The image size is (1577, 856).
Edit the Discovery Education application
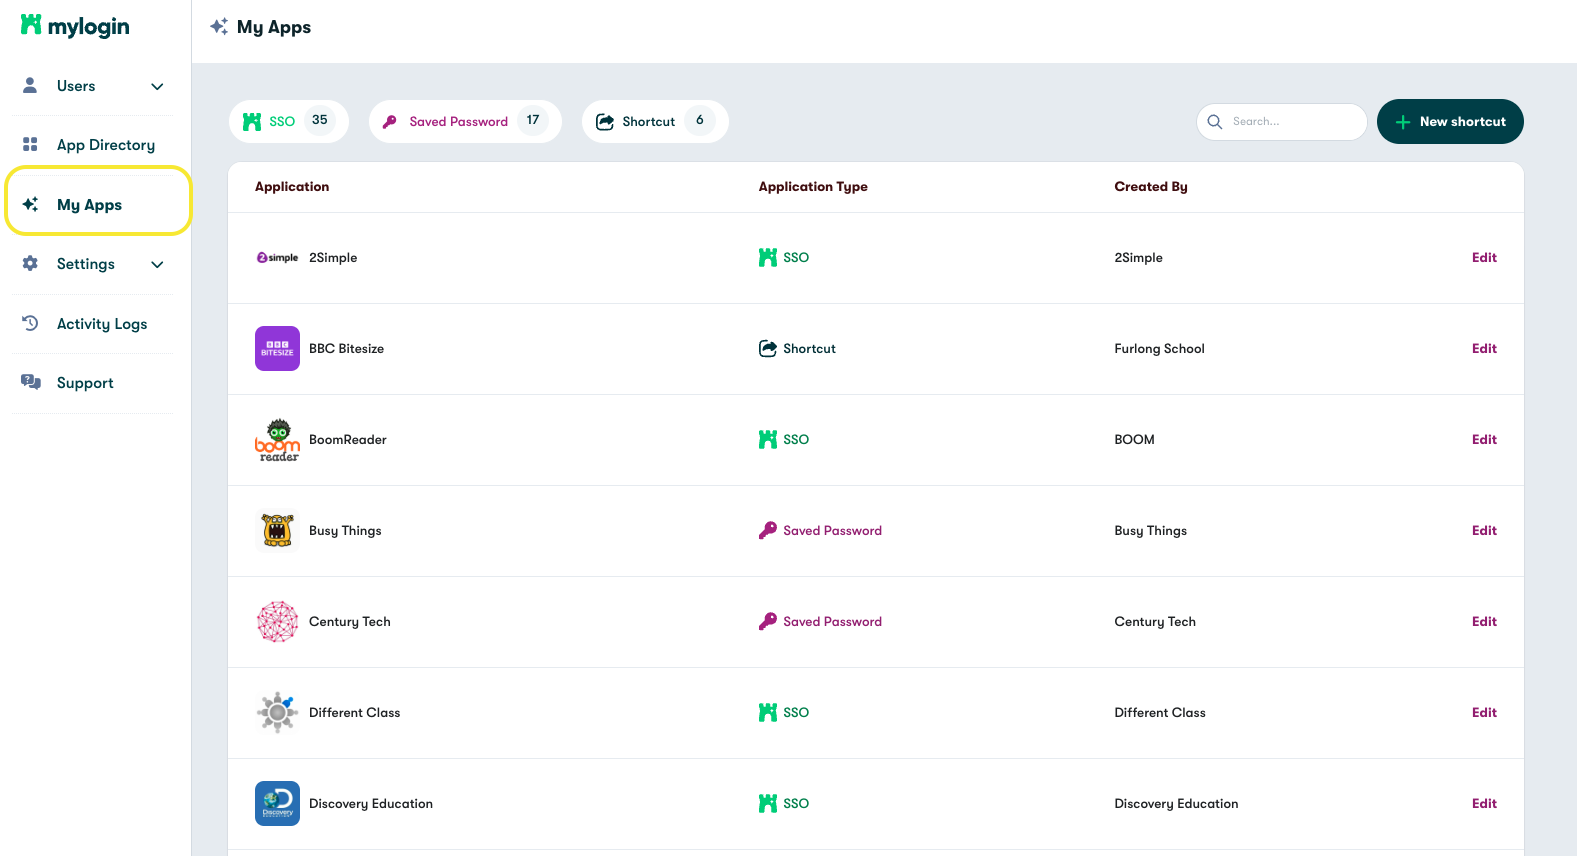1484,803
